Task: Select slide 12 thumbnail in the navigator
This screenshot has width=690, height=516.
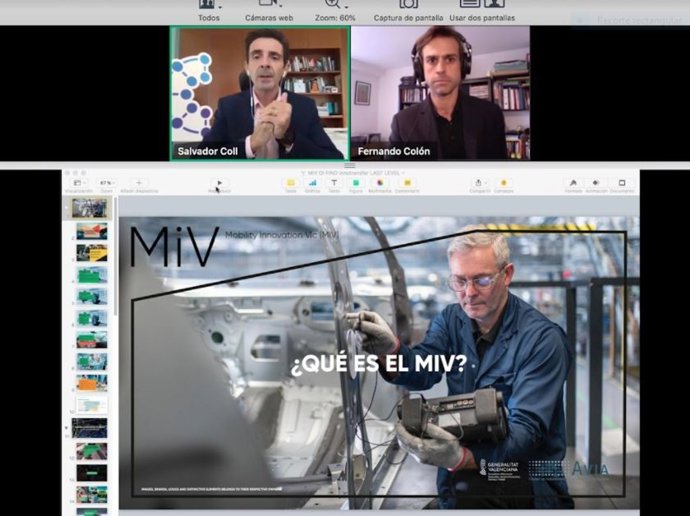Action: point(92,451)
